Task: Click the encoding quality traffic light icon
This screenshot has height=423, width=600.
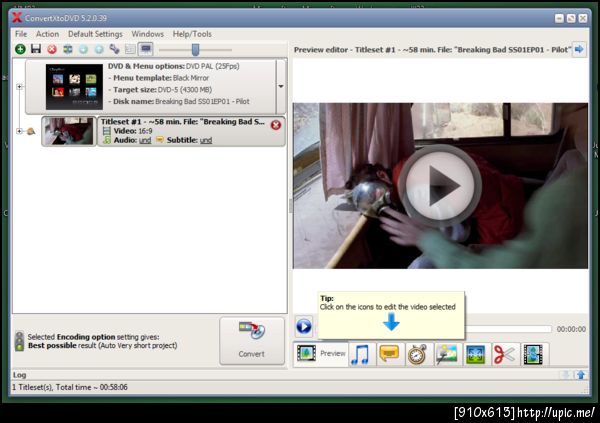Action: pyautogui.click(x=19, y=341)
